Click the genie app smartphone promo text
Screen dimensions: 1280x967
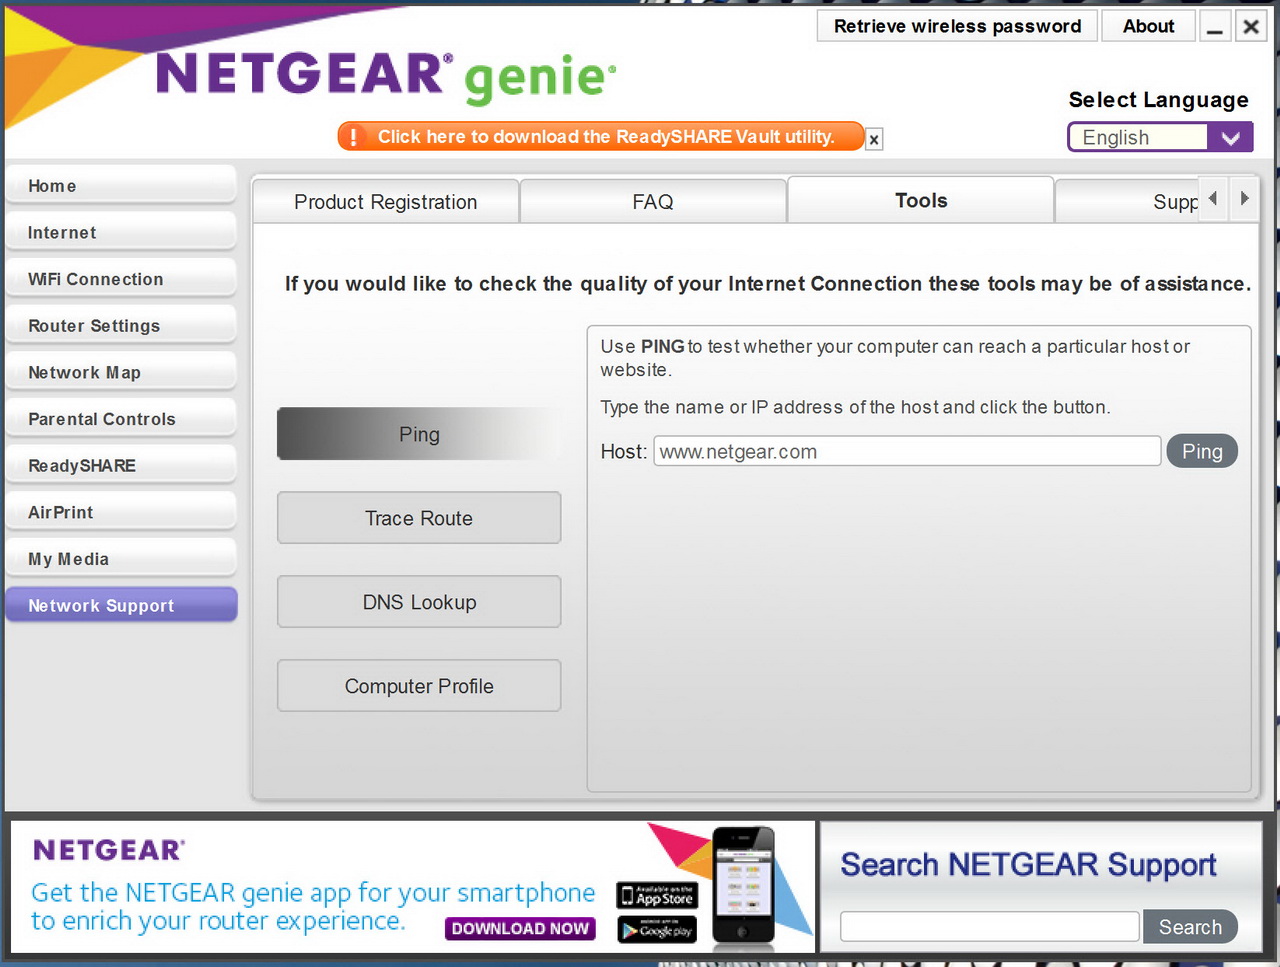point(313,906)
